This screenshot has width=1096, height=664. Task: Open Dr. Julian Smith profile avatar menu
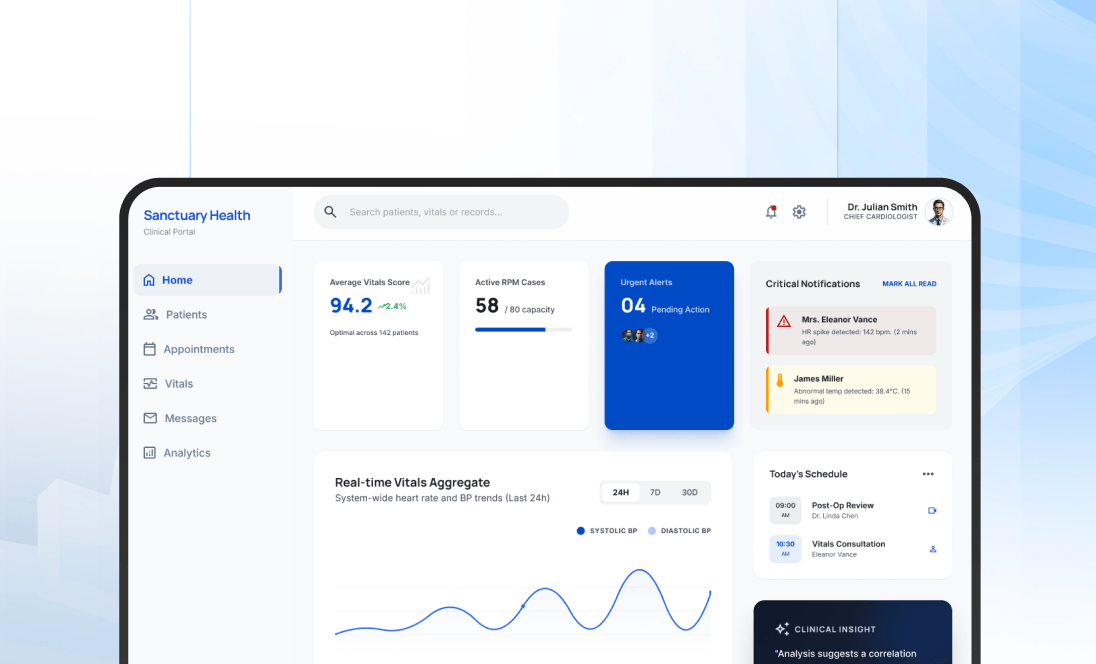938,212
